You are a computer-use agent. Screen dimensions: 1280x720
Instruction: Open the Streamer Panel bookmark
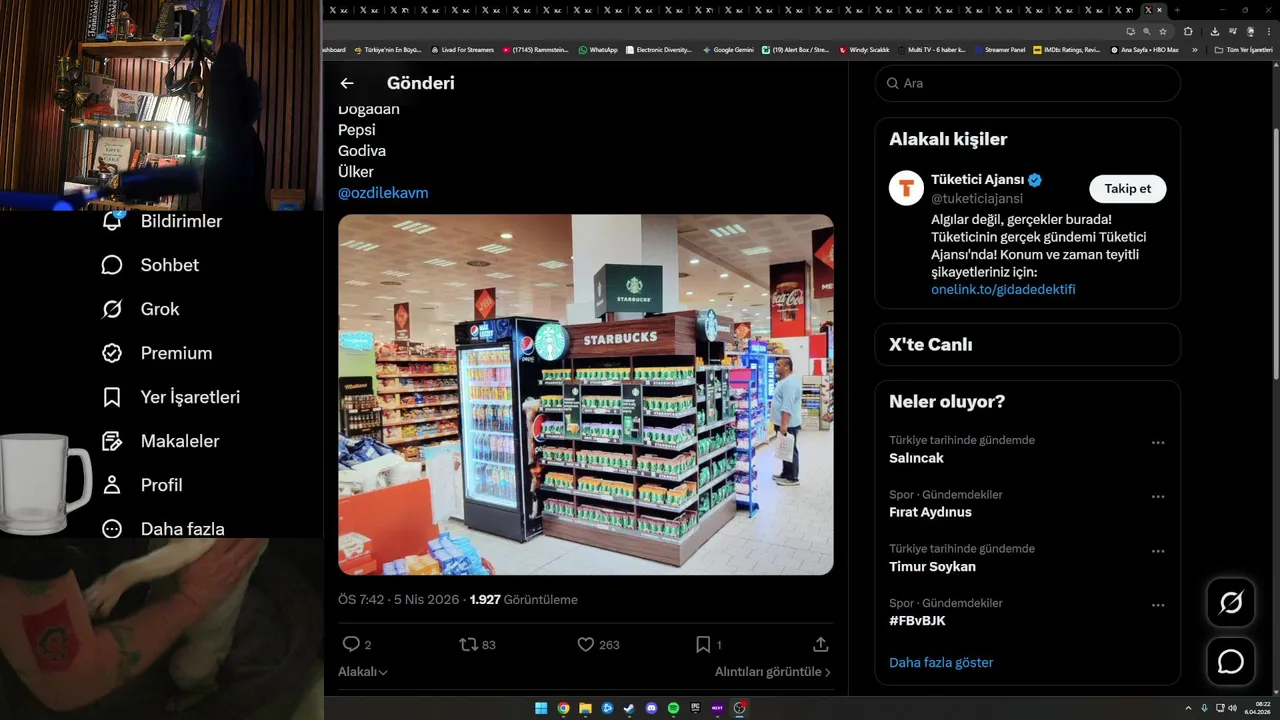tap(999, 49)
